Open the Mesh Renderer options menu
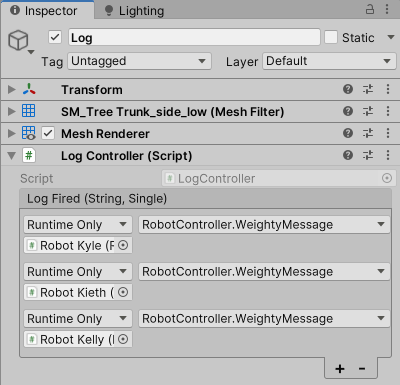 pyautogui.click(x=388, y=133)
